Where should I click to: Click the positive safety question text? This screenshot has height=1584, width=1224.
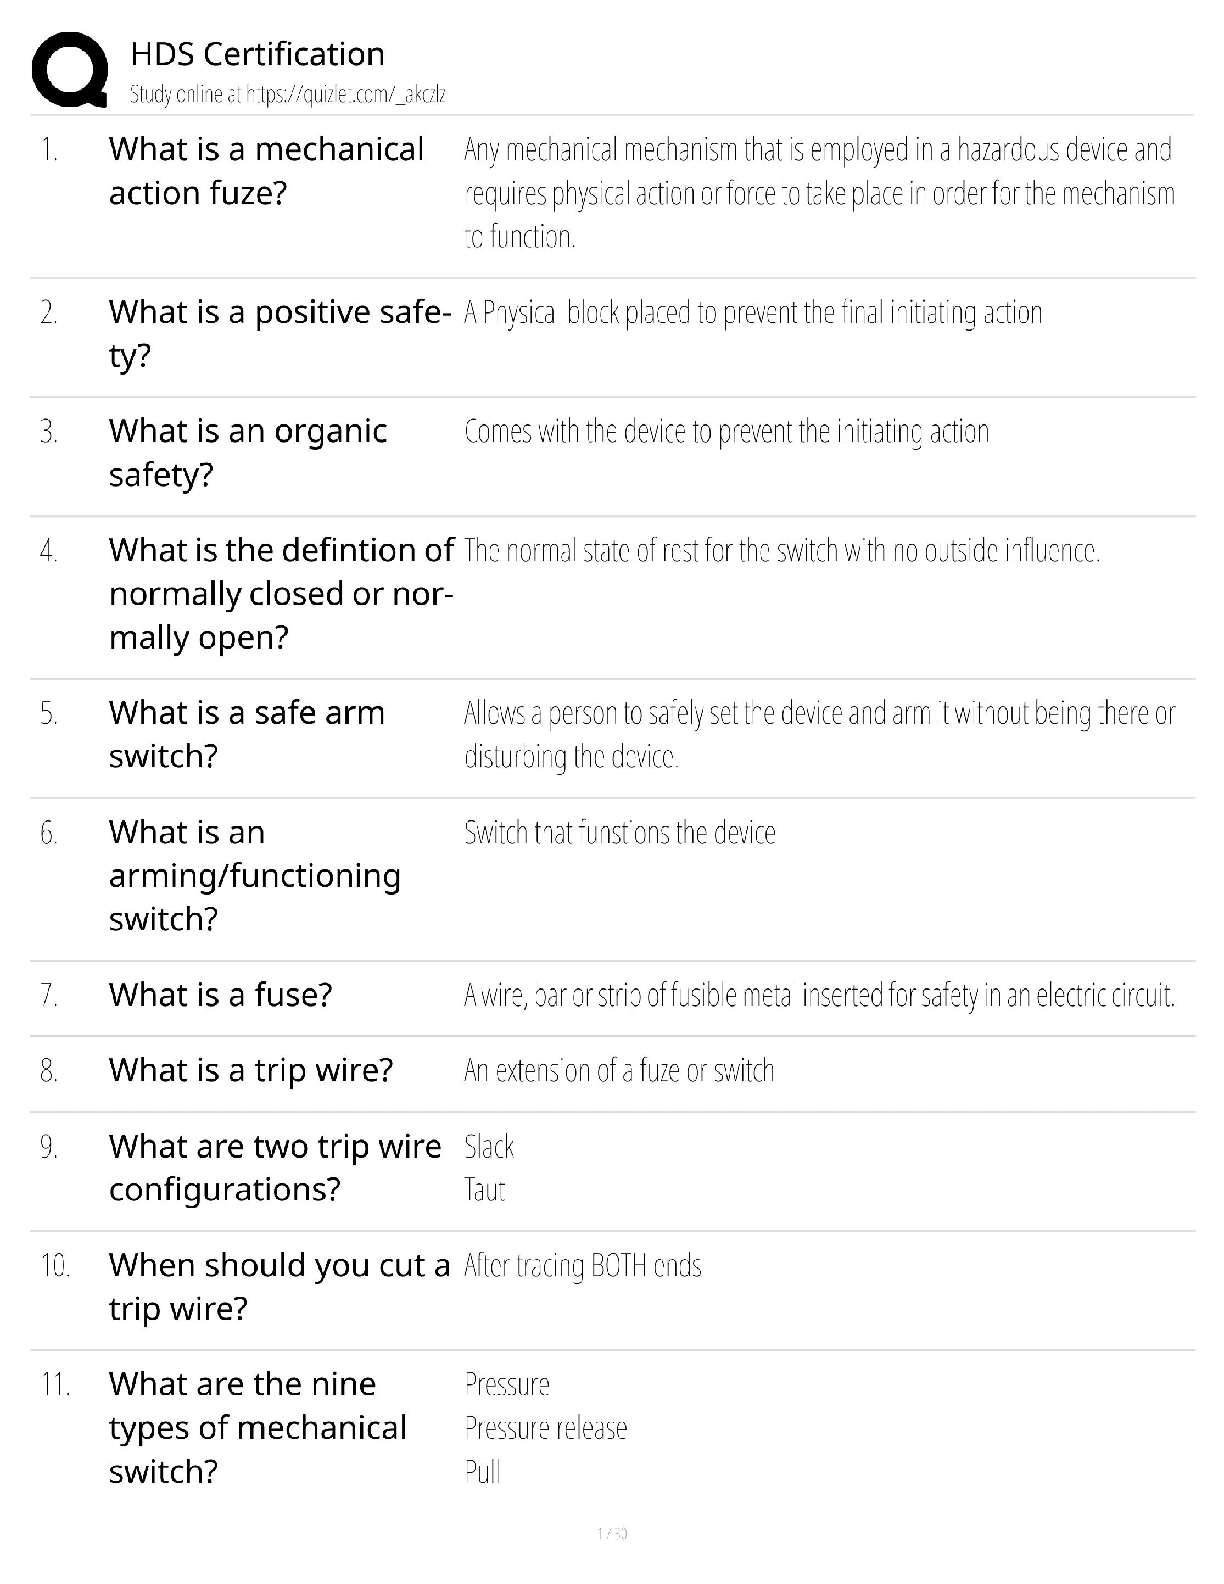(x=280, y=334)
